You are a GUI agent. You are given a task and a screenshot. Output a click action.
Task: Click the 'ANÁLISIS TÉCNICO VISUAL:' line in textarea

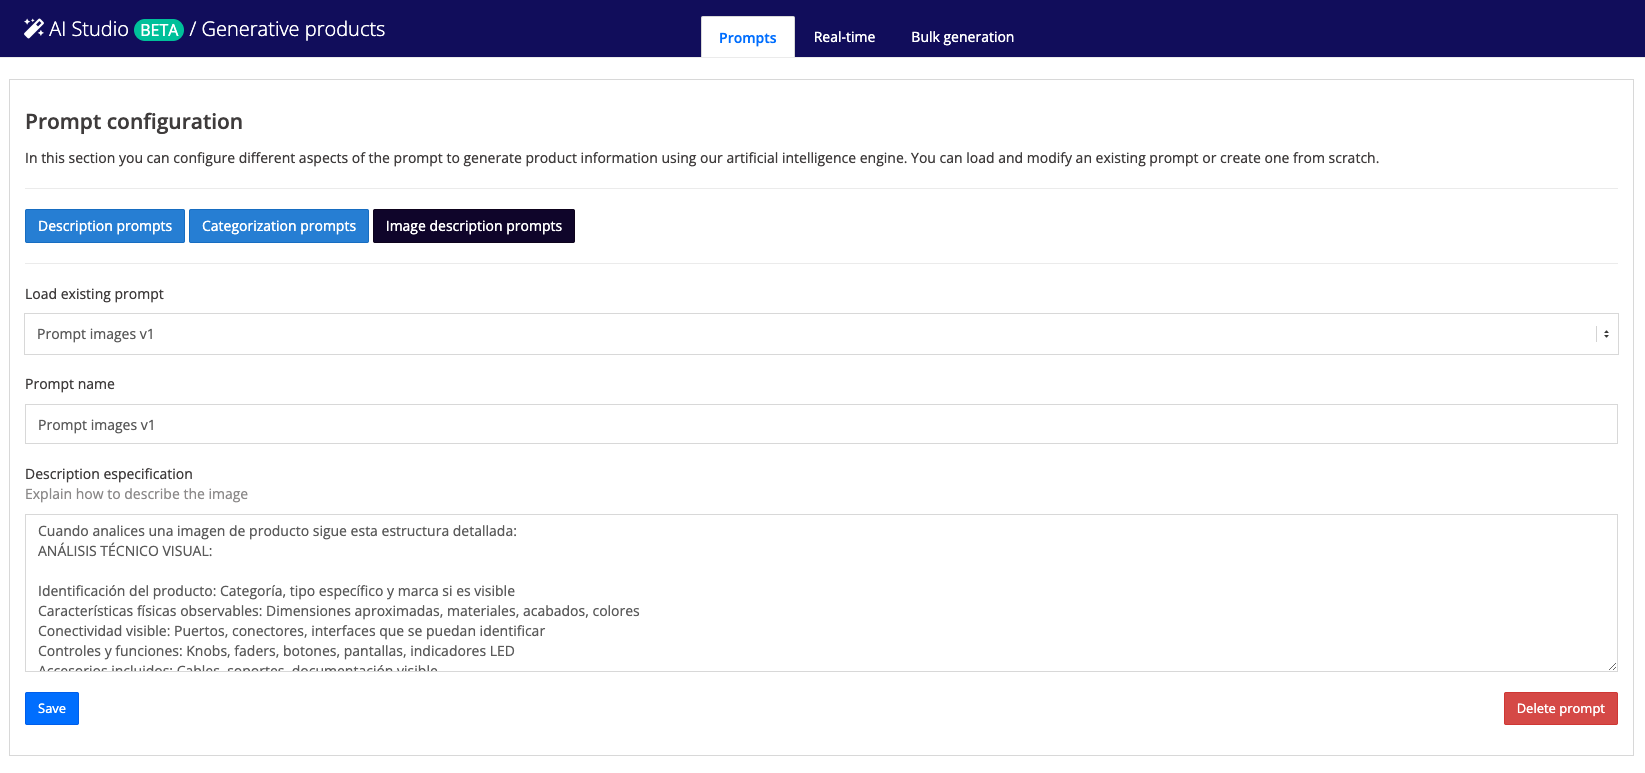(x=125, y=551)
